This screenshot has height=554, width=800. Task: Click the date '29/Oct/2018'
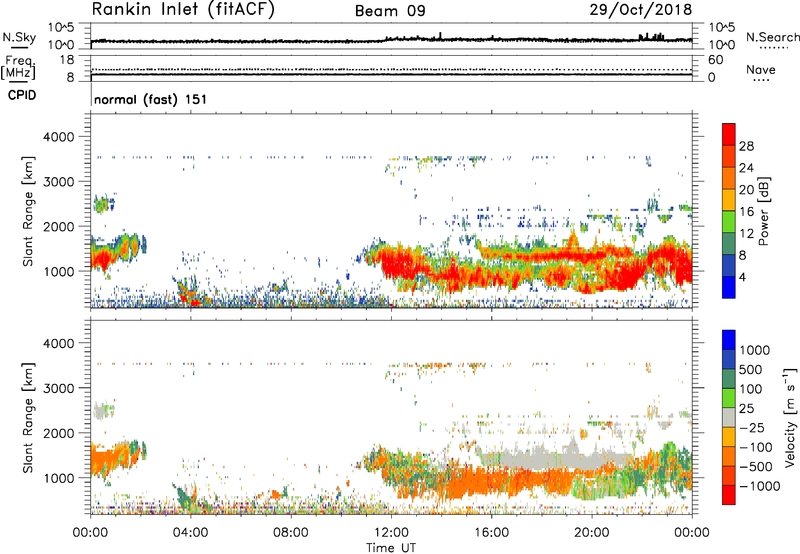coord(641,10)
